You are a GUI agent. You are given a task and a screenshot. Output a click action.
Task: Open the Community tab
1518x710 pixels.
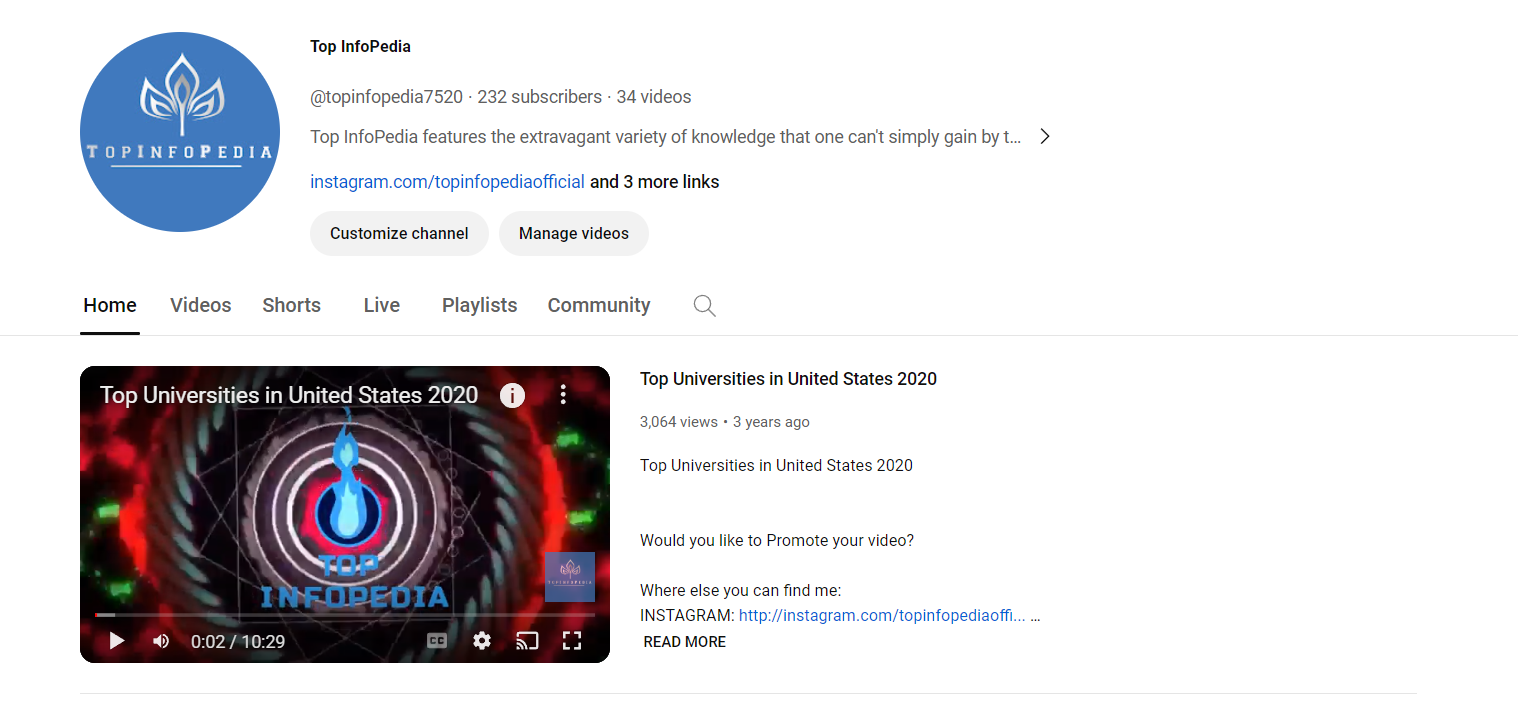(x=598, y=305)
